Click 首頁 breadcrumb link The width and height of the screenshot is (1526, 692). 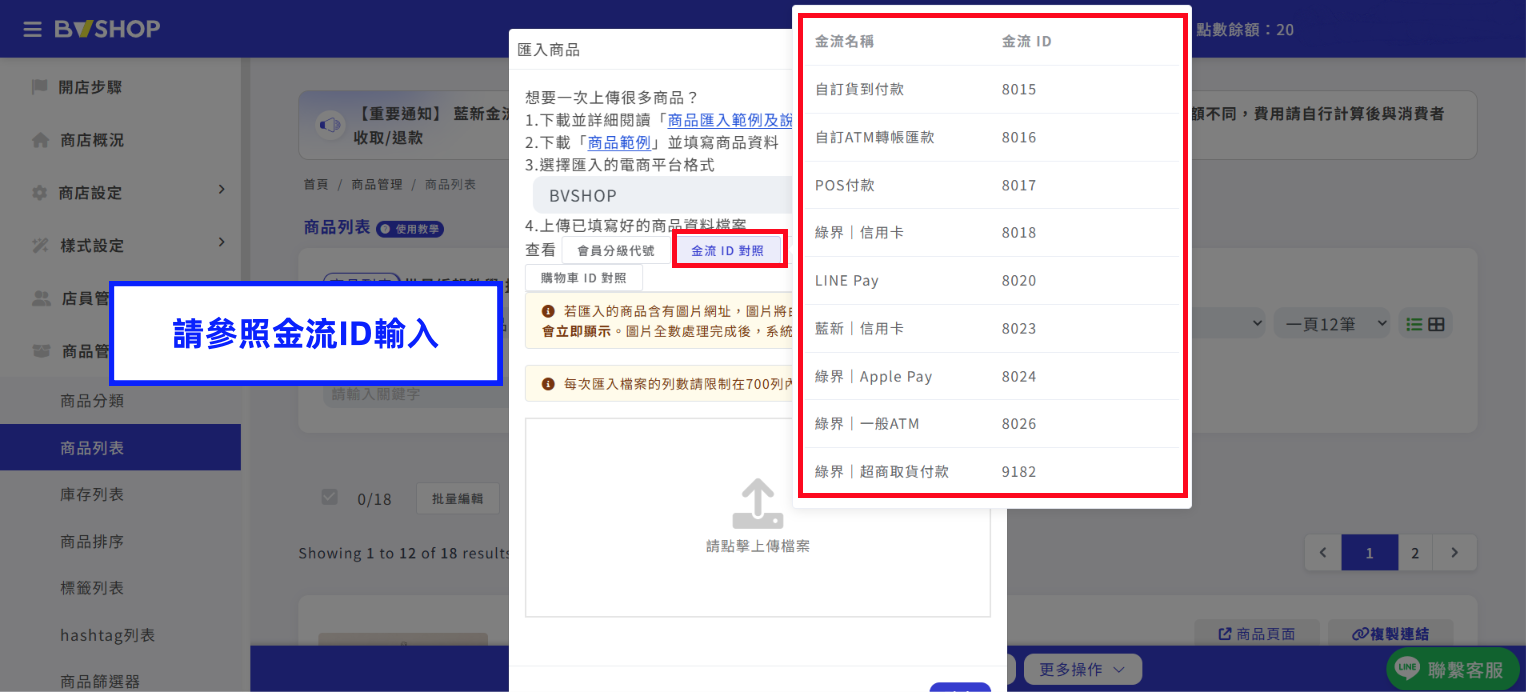(316, 185)
